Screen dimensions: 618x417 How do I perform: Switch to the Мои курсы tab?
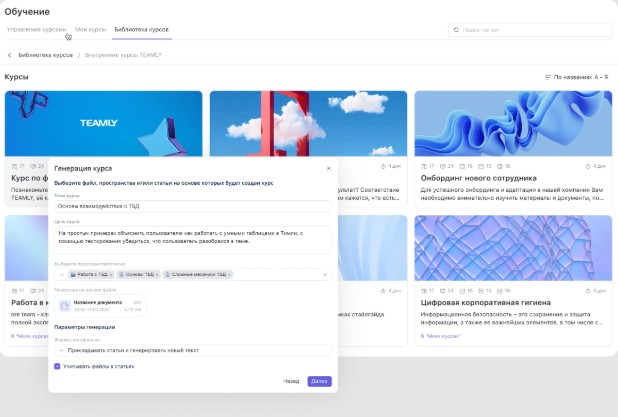(x=90, y=30)
